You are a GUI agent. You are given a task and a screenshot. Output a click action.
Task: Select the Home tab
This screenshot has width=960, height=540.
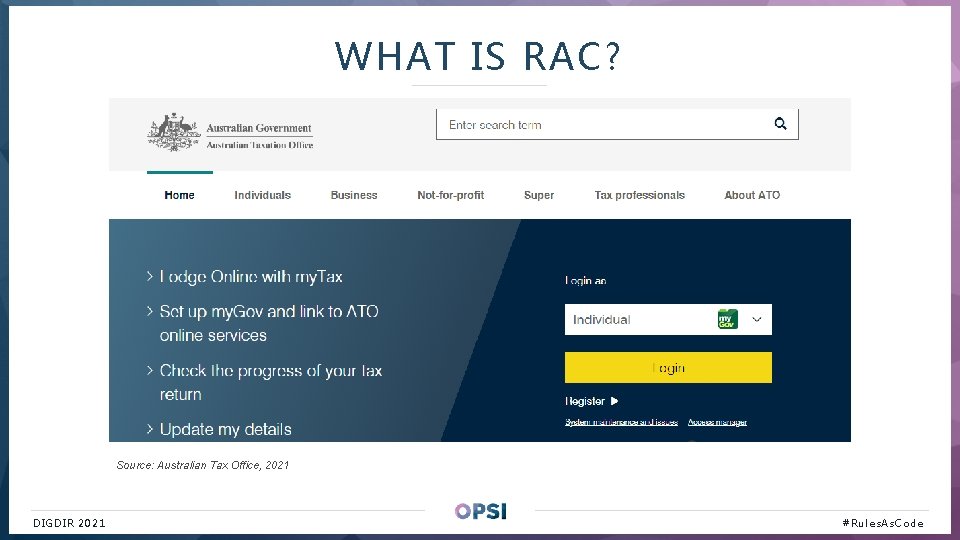click(179, 195)
